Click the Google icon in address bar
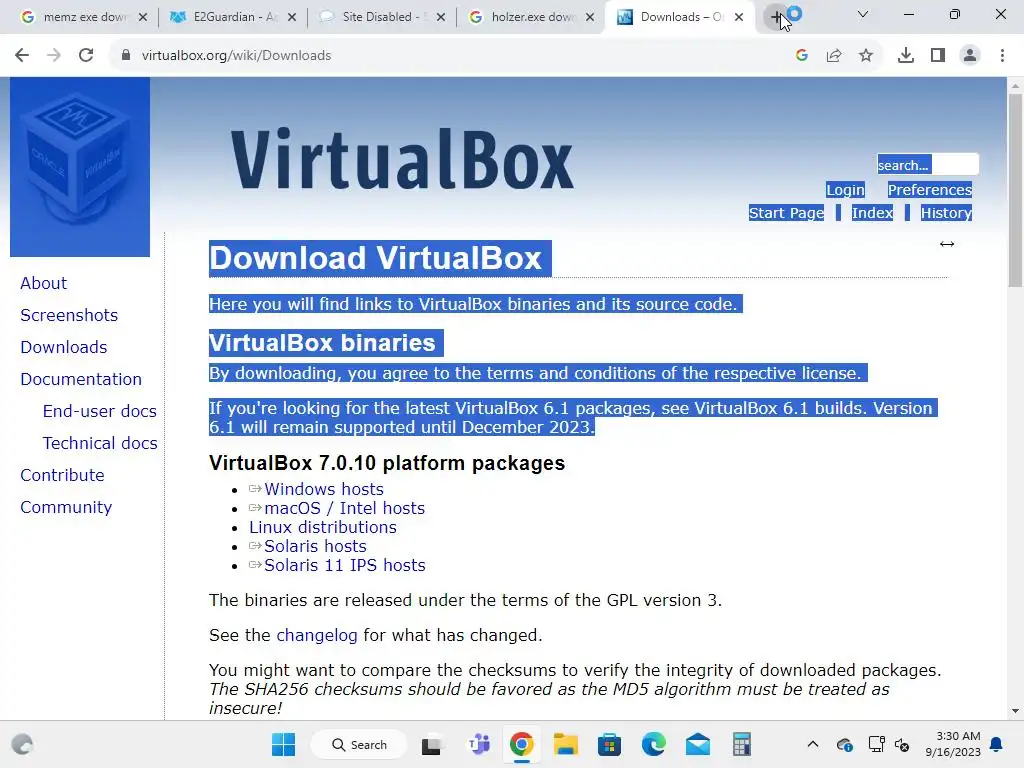The width and height of the screenshot is (1024, 768). pos(802,56)
